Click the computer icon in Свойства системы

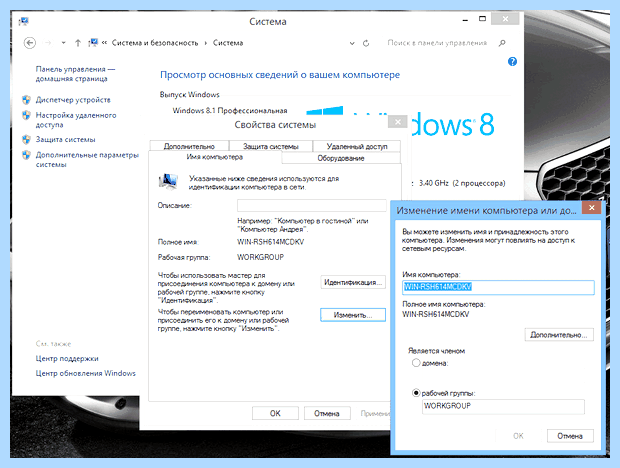pos(168,182)
